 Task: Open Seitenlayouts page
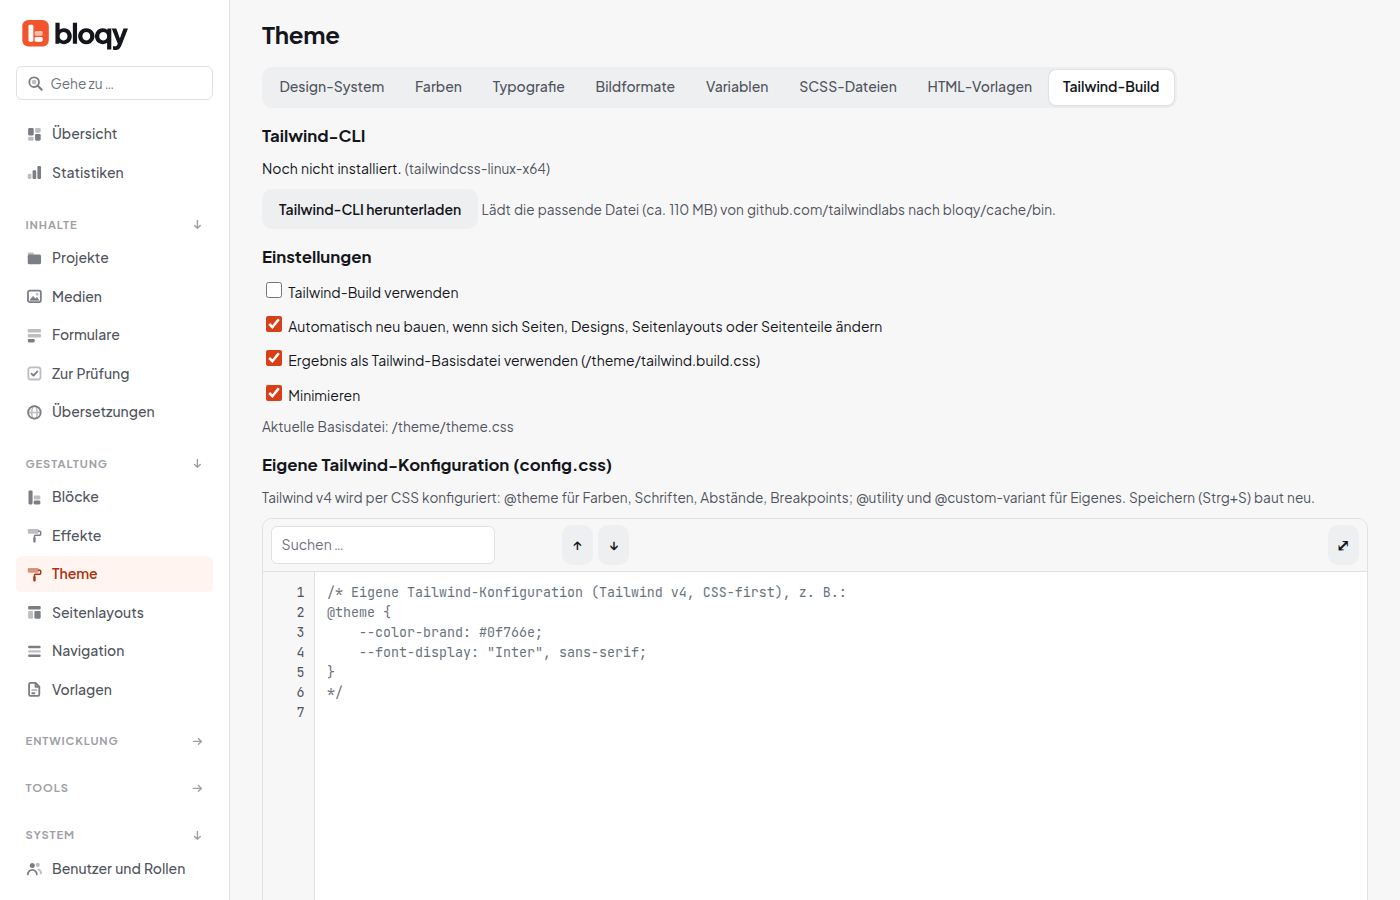point(114,613)
